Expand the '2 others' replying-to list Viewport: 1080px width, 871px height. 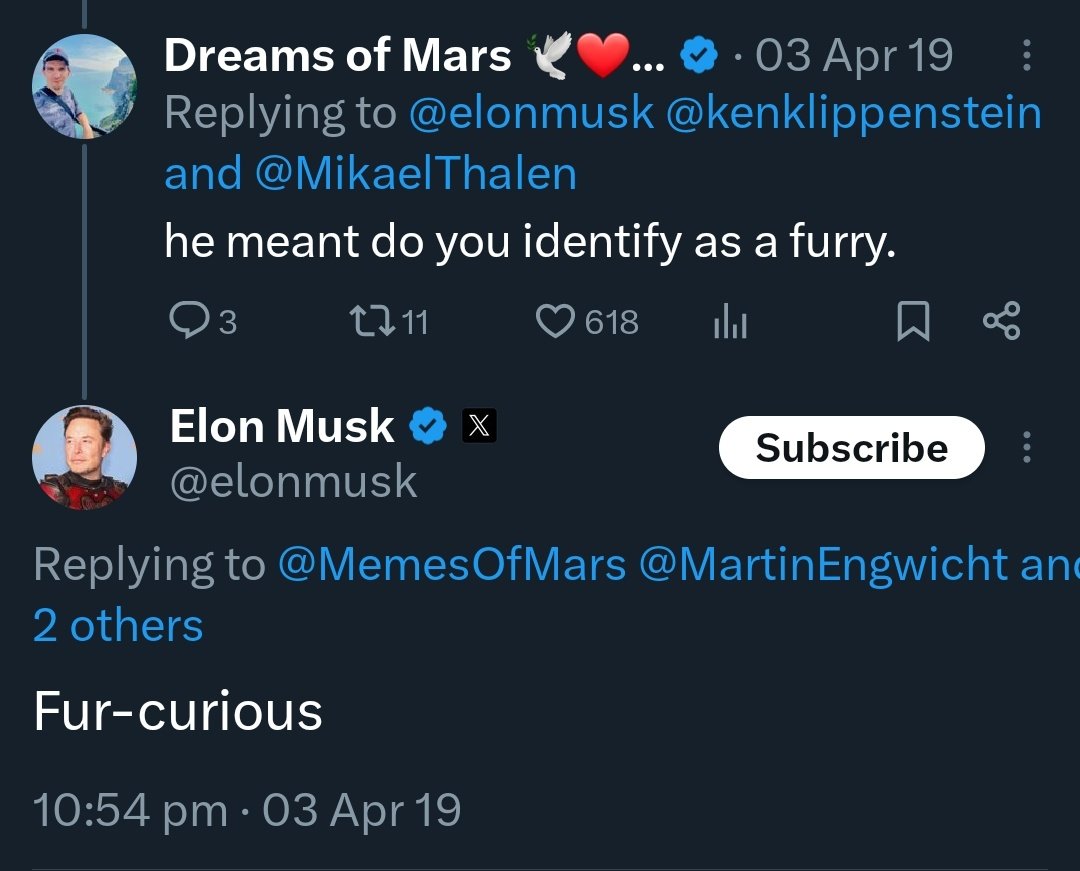point(118,626)
